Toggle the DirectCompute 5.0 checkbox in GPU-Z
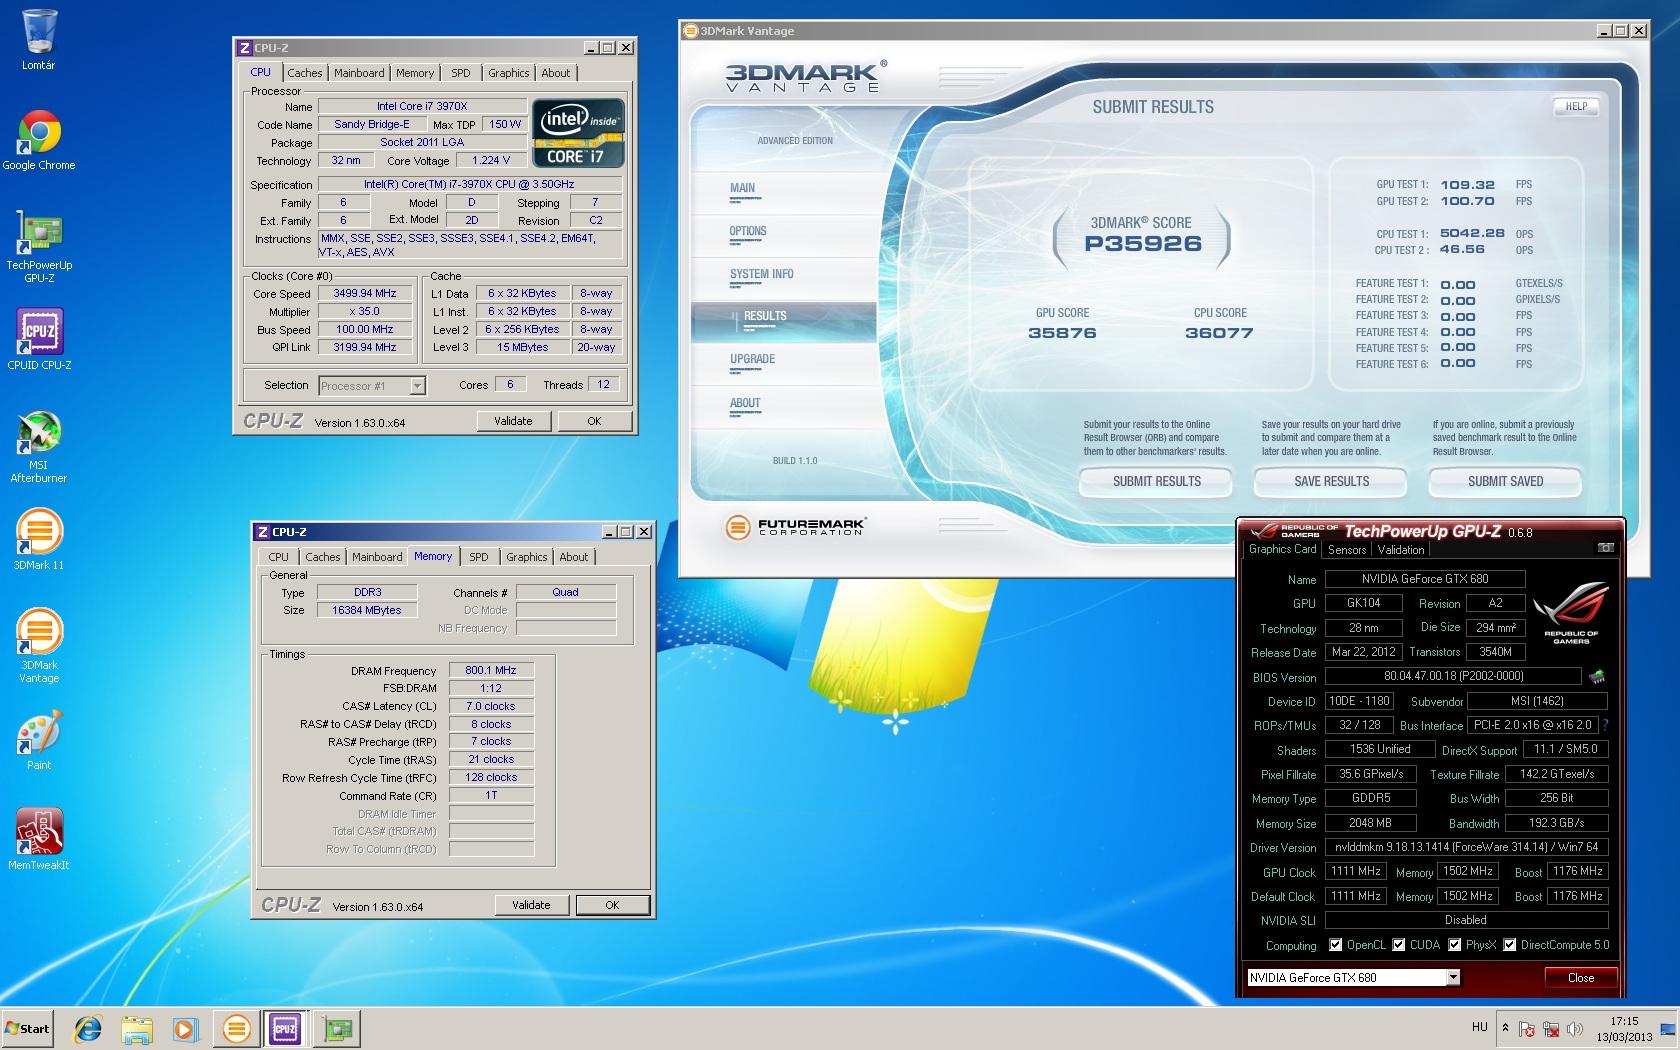This screenshot has width=1680, height=1050. pyautogui.click(x=1510, y=945)
